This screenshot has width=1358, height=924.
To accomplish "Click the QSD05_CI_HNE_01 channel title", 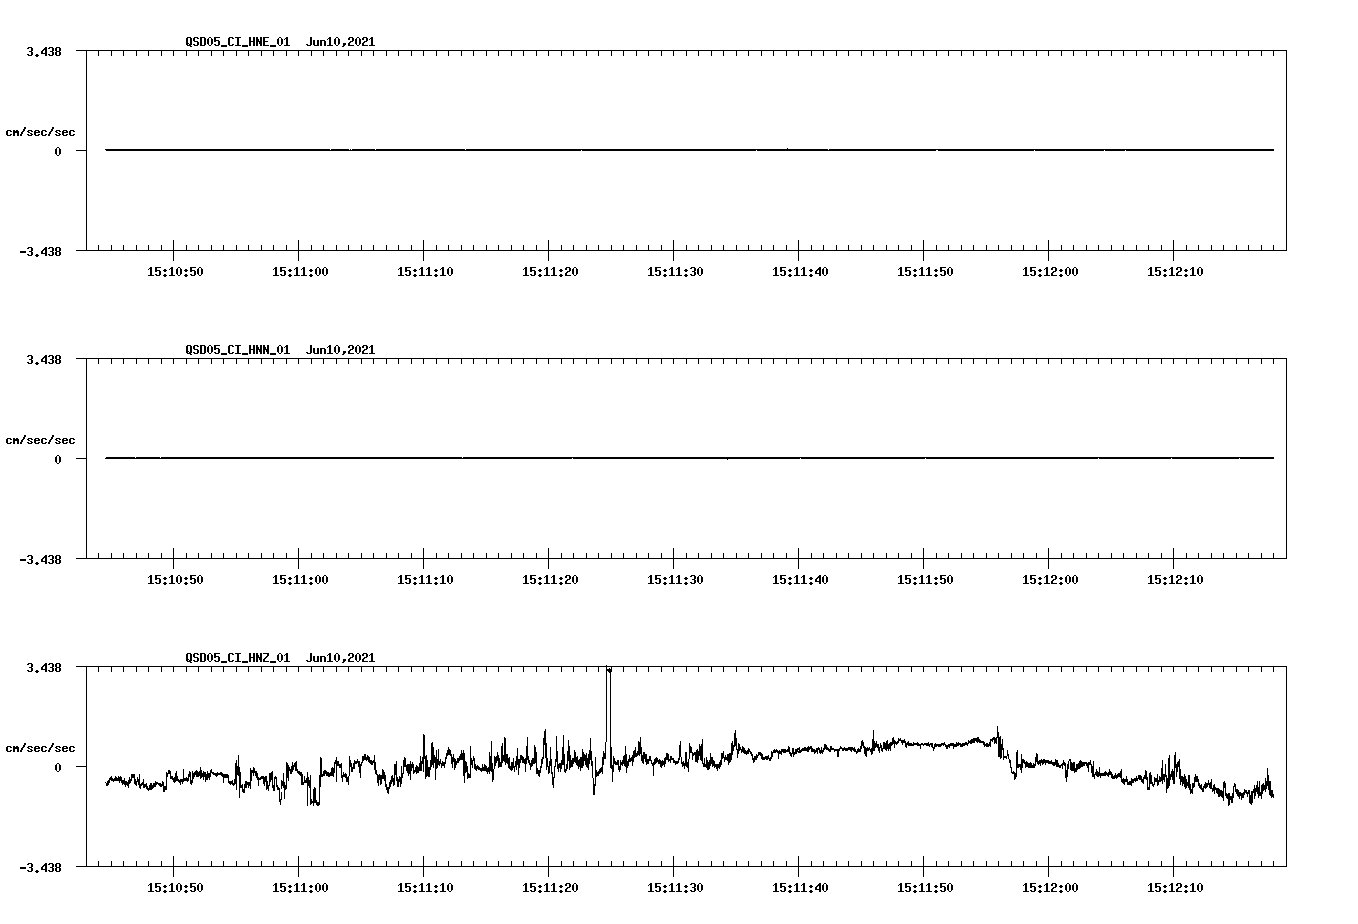I will click(x=238, y=42).
